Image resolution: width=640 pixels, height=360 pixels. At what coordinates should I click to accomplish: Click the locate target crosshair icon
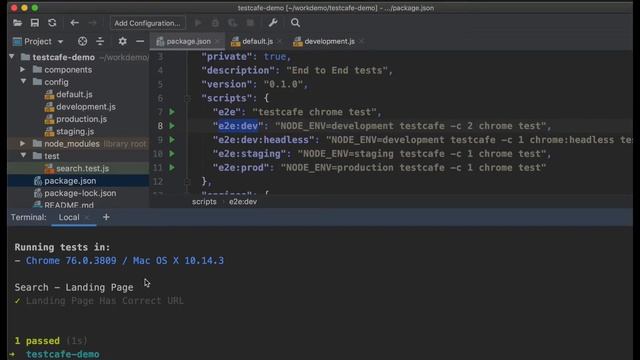(82, 41)
